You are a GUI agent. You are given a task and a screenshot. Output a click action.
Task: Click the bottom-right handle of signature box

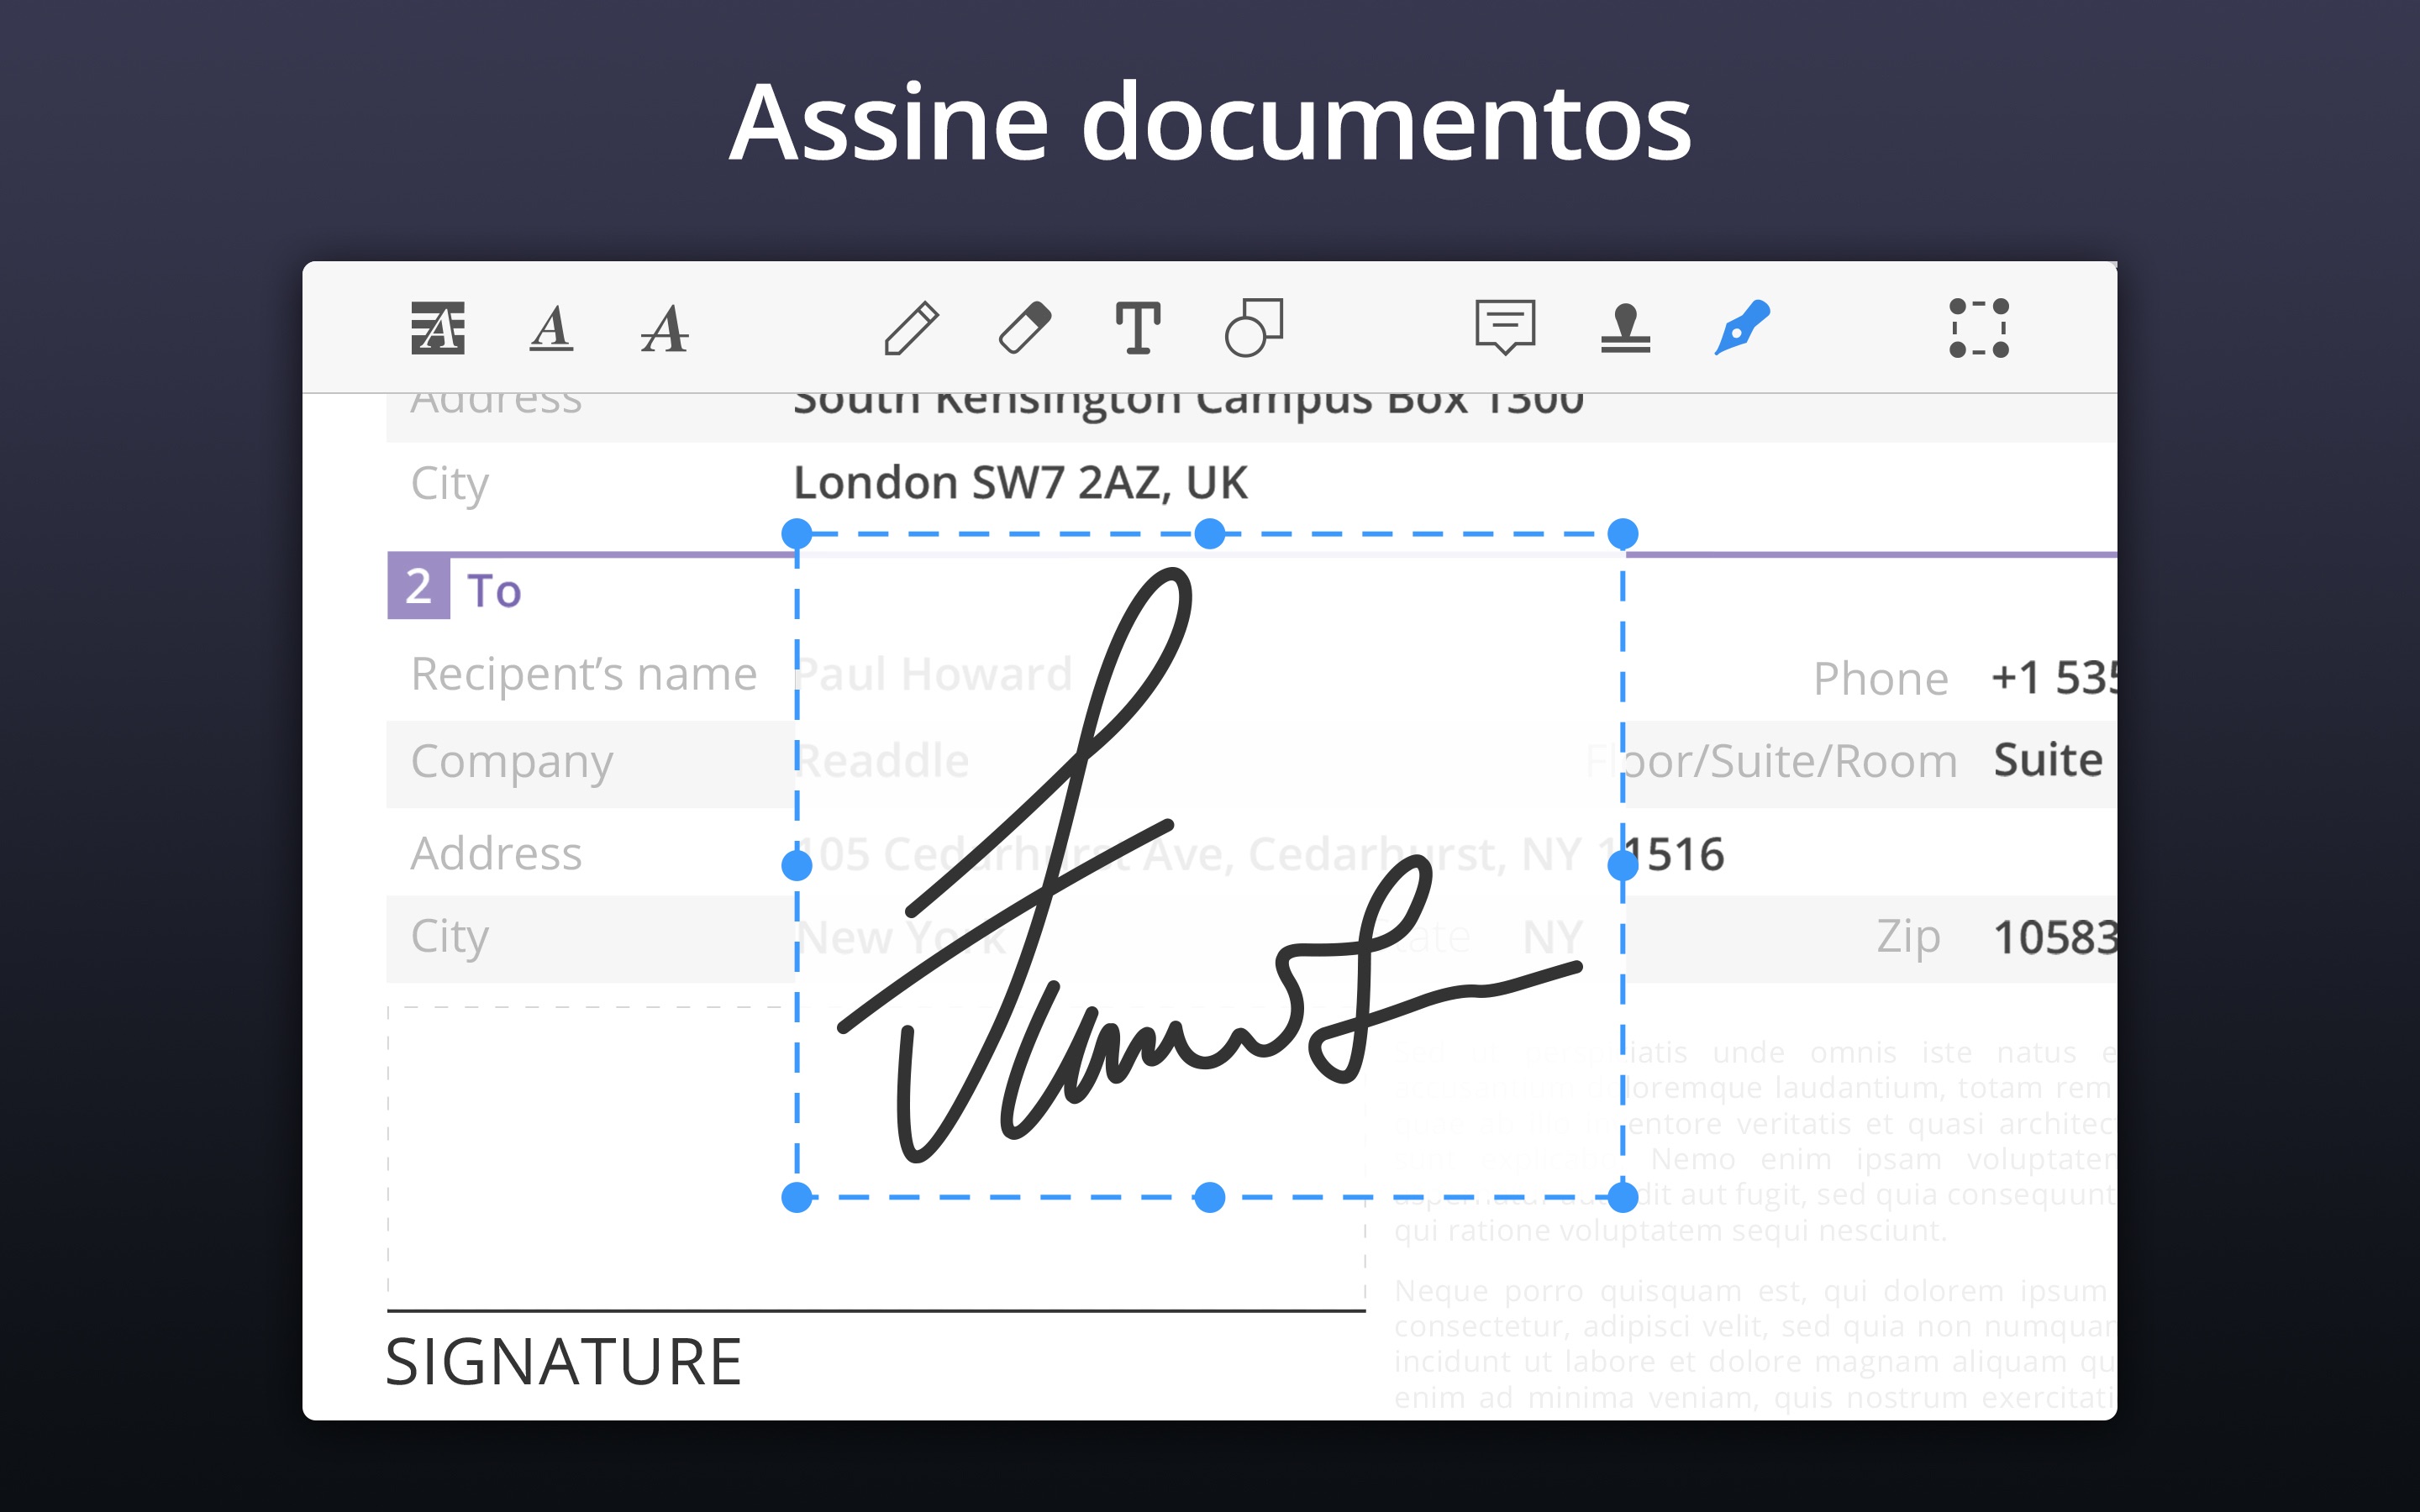tap(1623, 1197)
